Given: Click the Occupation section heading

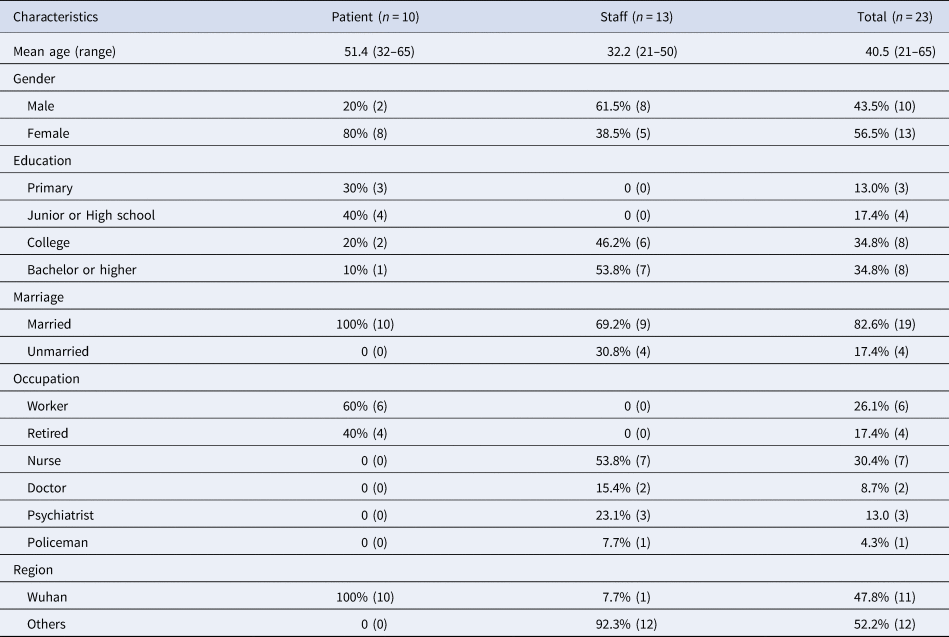Looking at the screenshot, I should coord(46,379).
